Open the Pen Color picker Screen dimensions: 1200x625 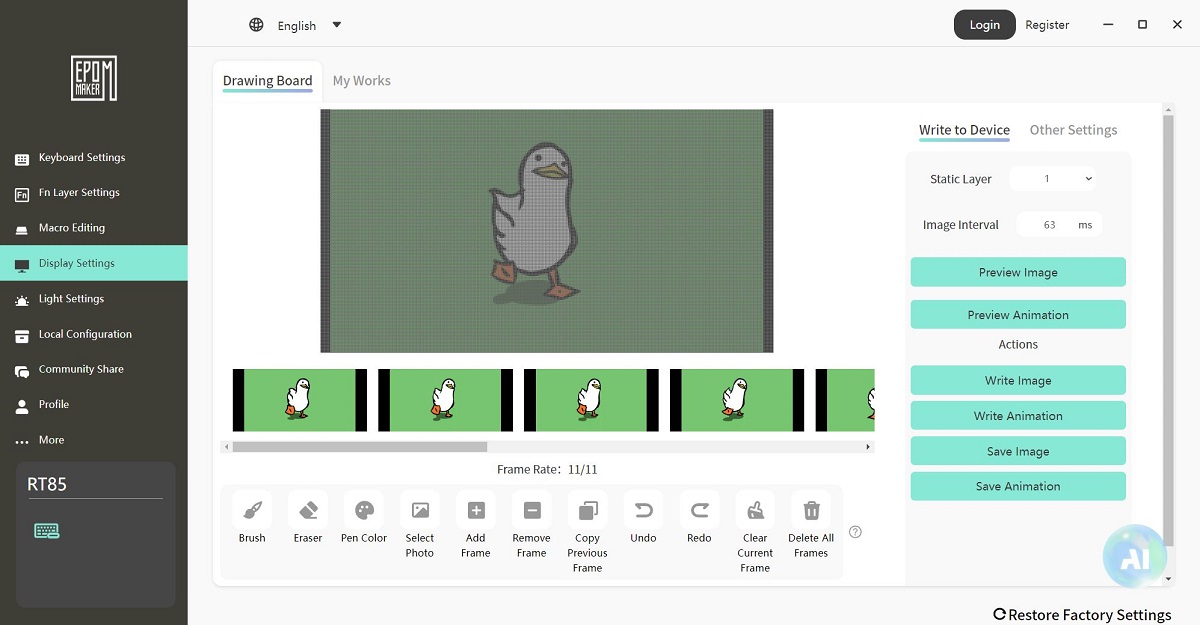click(364, 511)
